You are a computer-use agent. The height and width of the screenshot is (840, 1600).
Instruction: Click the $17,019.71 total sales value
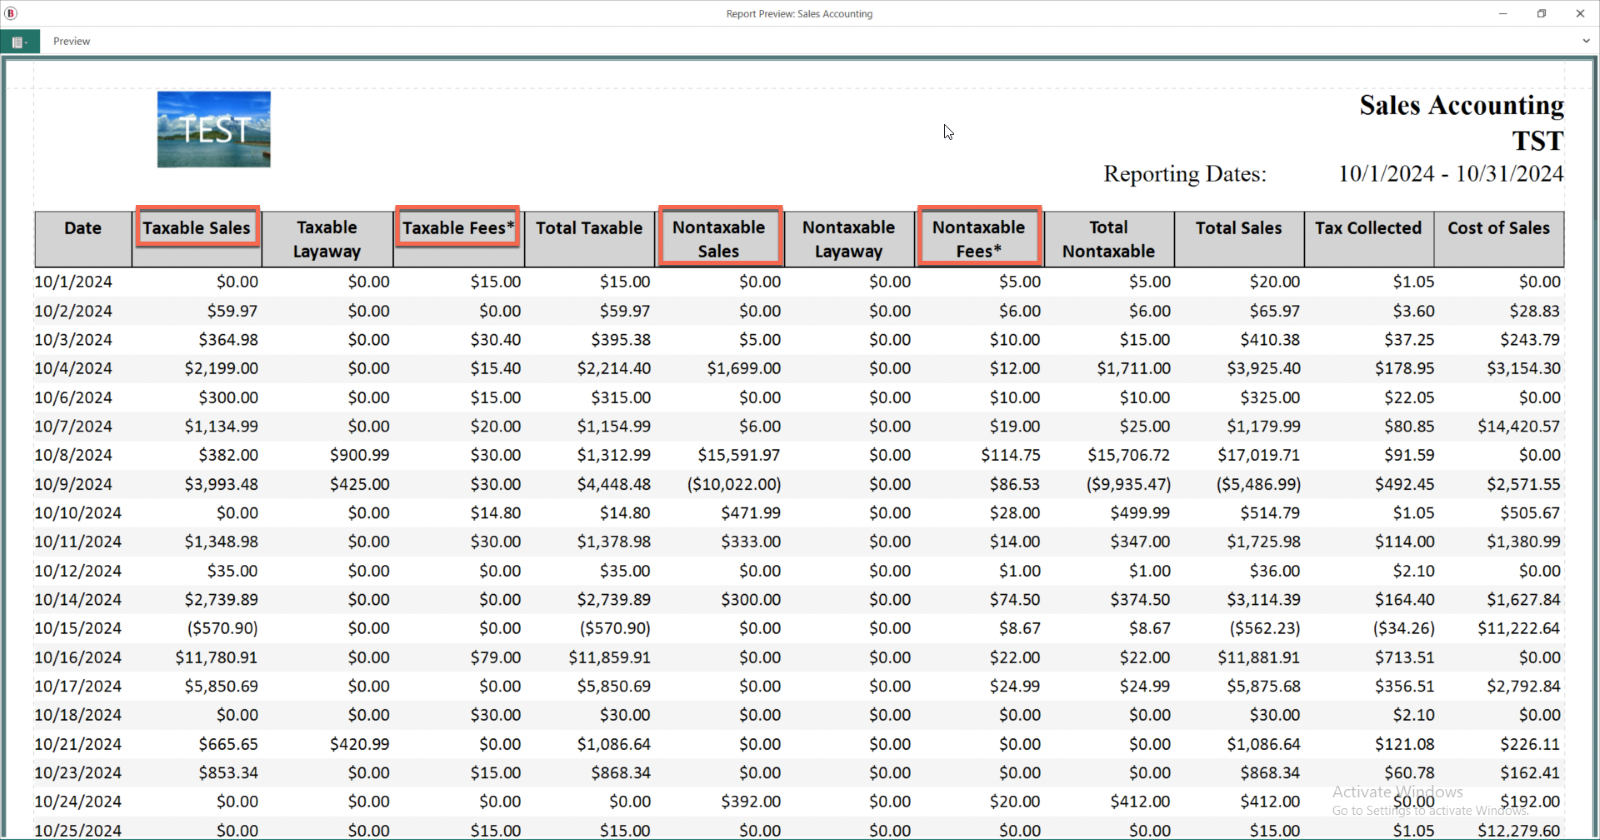coord(1259,455)
